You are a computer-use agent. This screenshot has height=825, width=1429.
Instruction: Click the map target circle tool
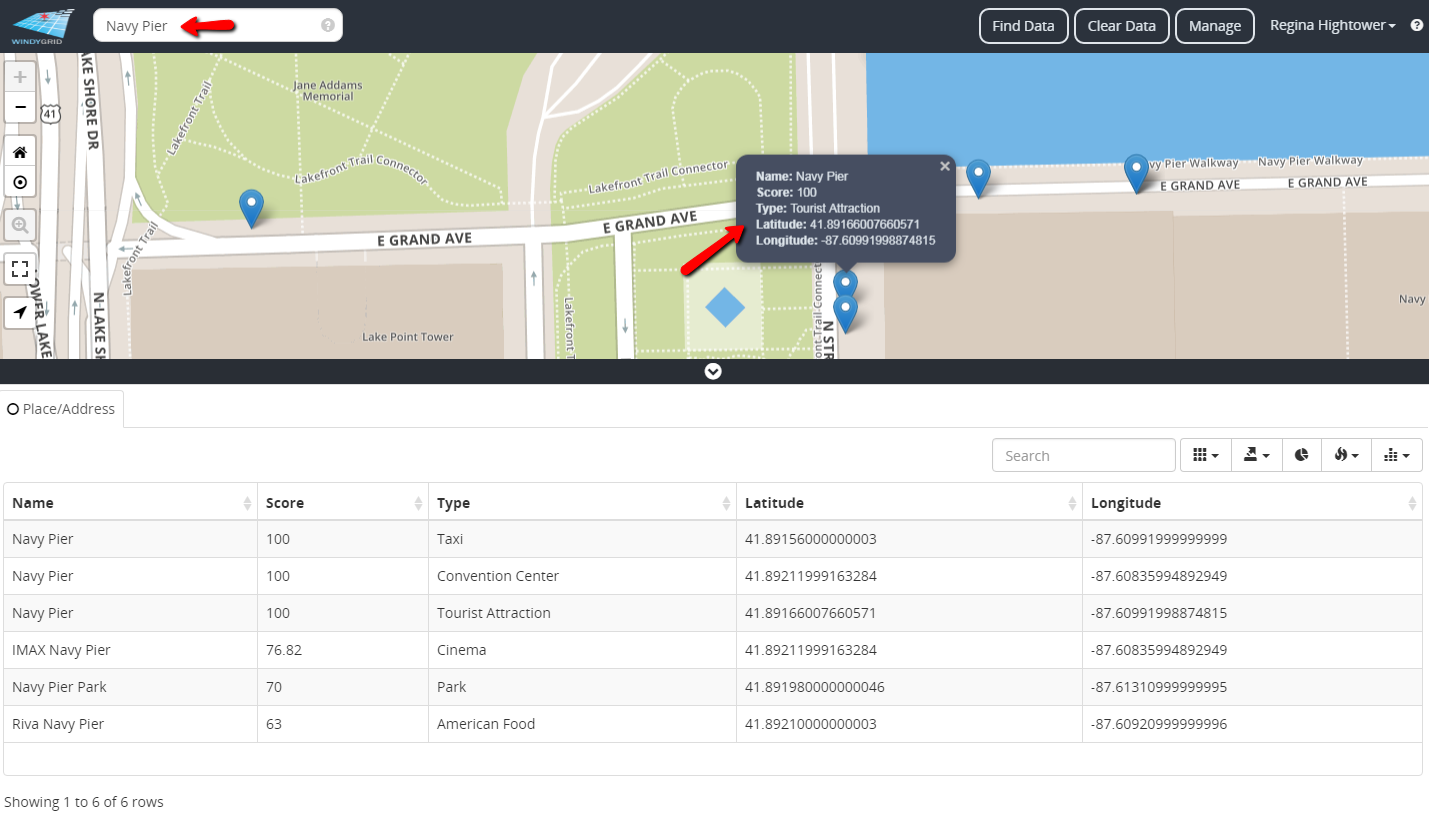point(20,184)
